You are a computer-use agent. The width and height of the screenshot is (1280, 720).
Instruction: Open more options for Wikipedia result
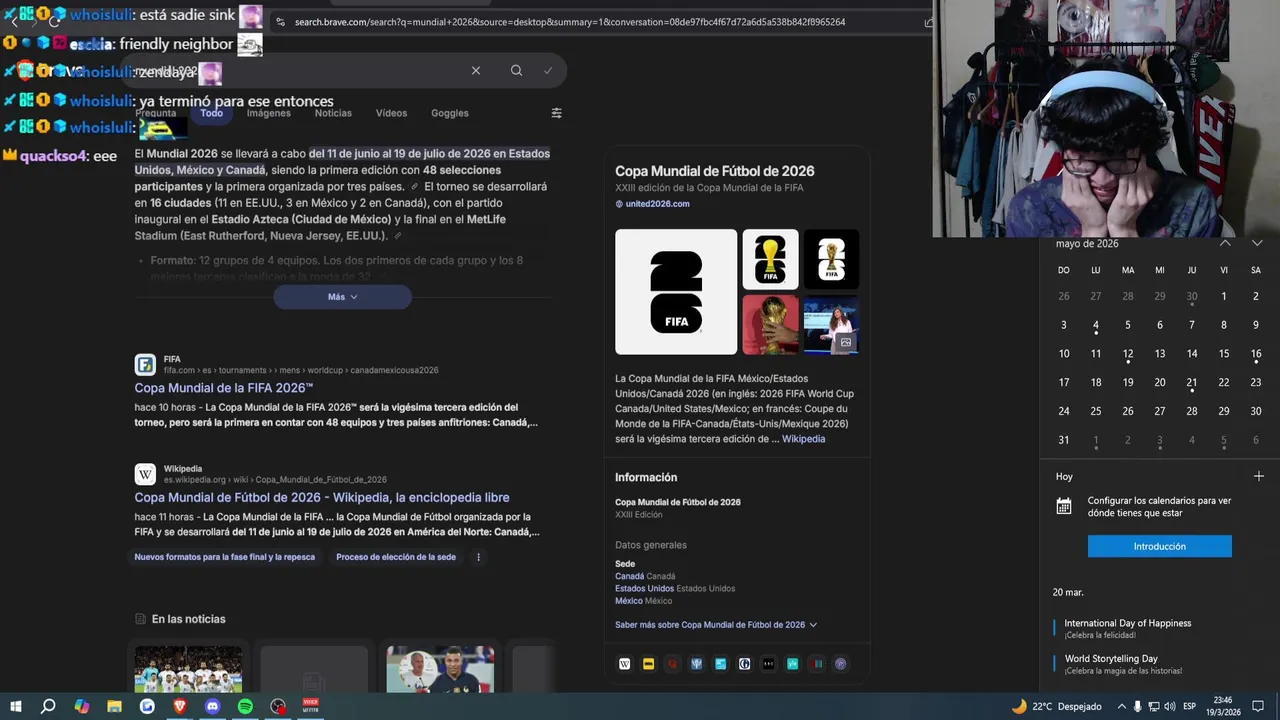click(478, 557)
